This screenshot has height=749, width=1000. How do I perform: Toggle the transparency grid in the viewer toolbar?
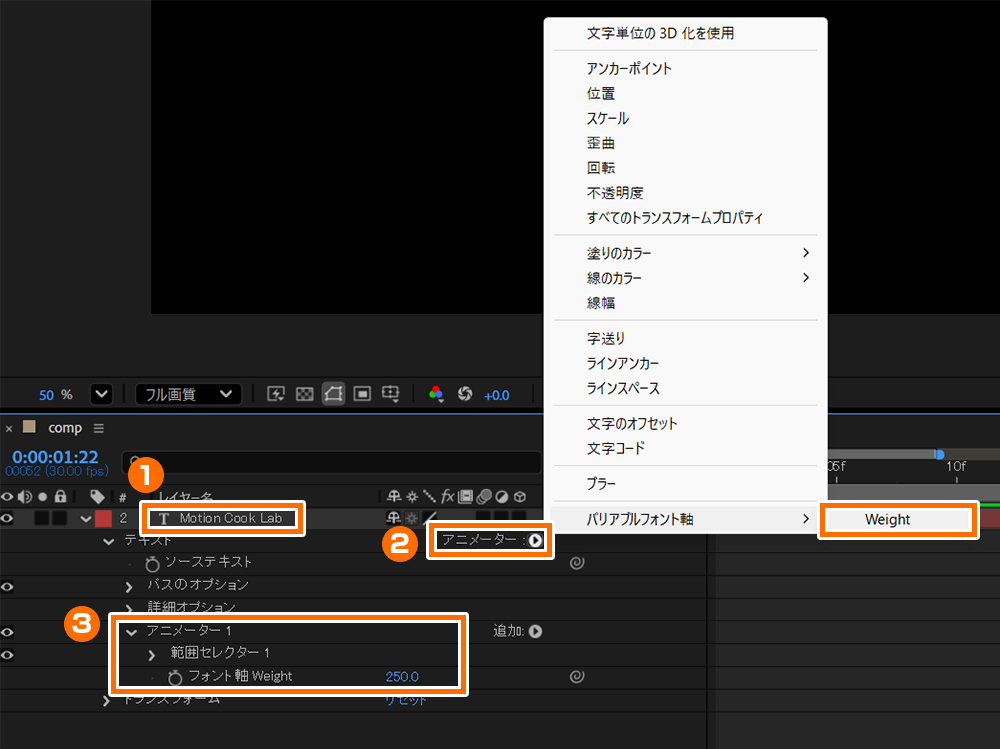click(x=303, y=394)
